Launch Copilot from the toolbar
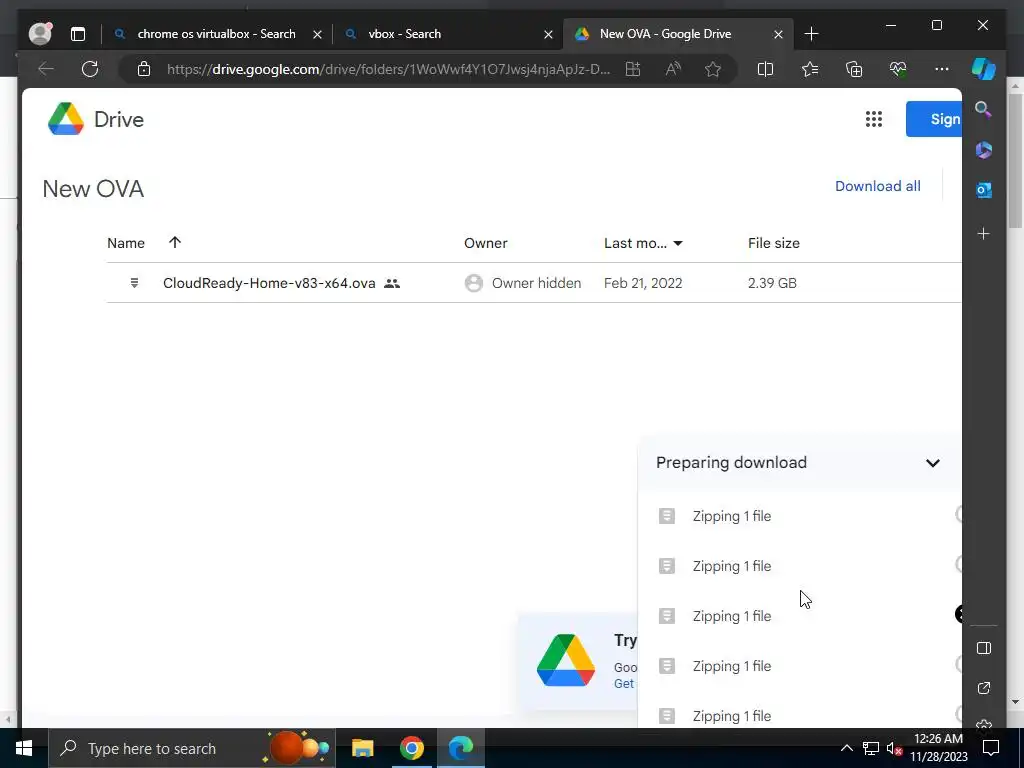1024x768 pixels. click(x=984, y=69)
